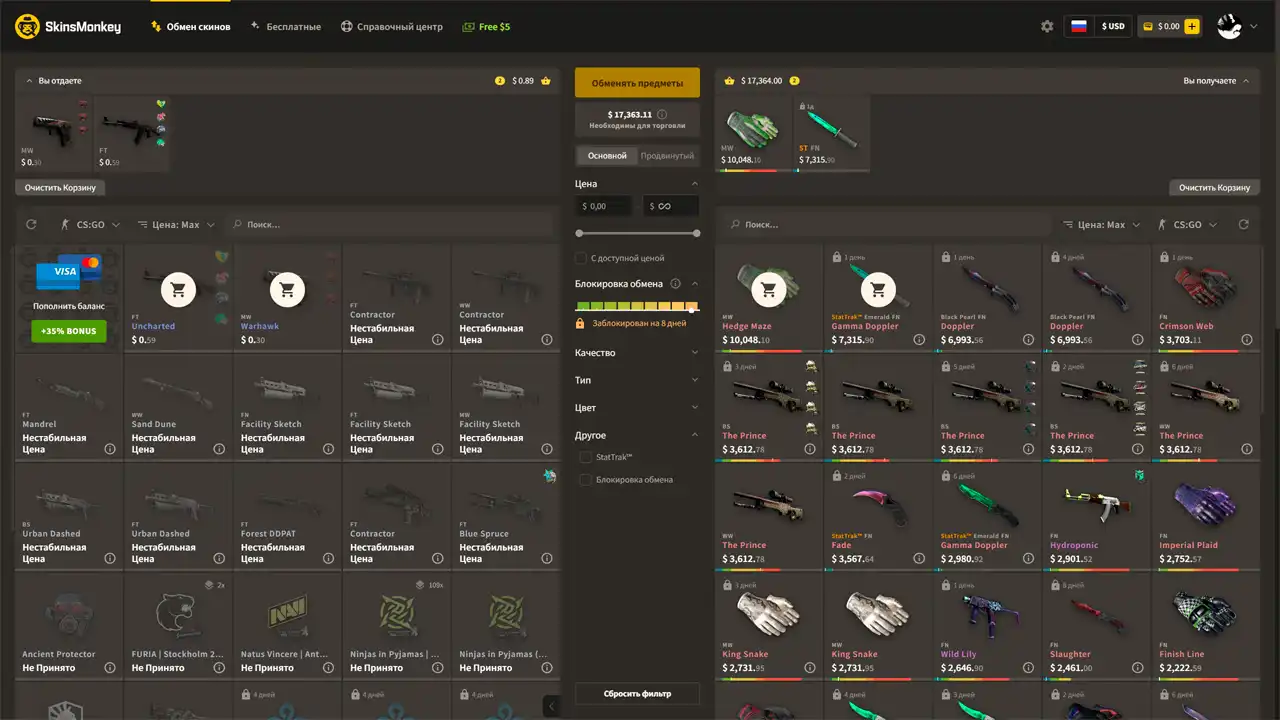Viewport: 1280px width, 720px height.
Task: Collapse the Другое filter section
Action: (x=695, y=435)
